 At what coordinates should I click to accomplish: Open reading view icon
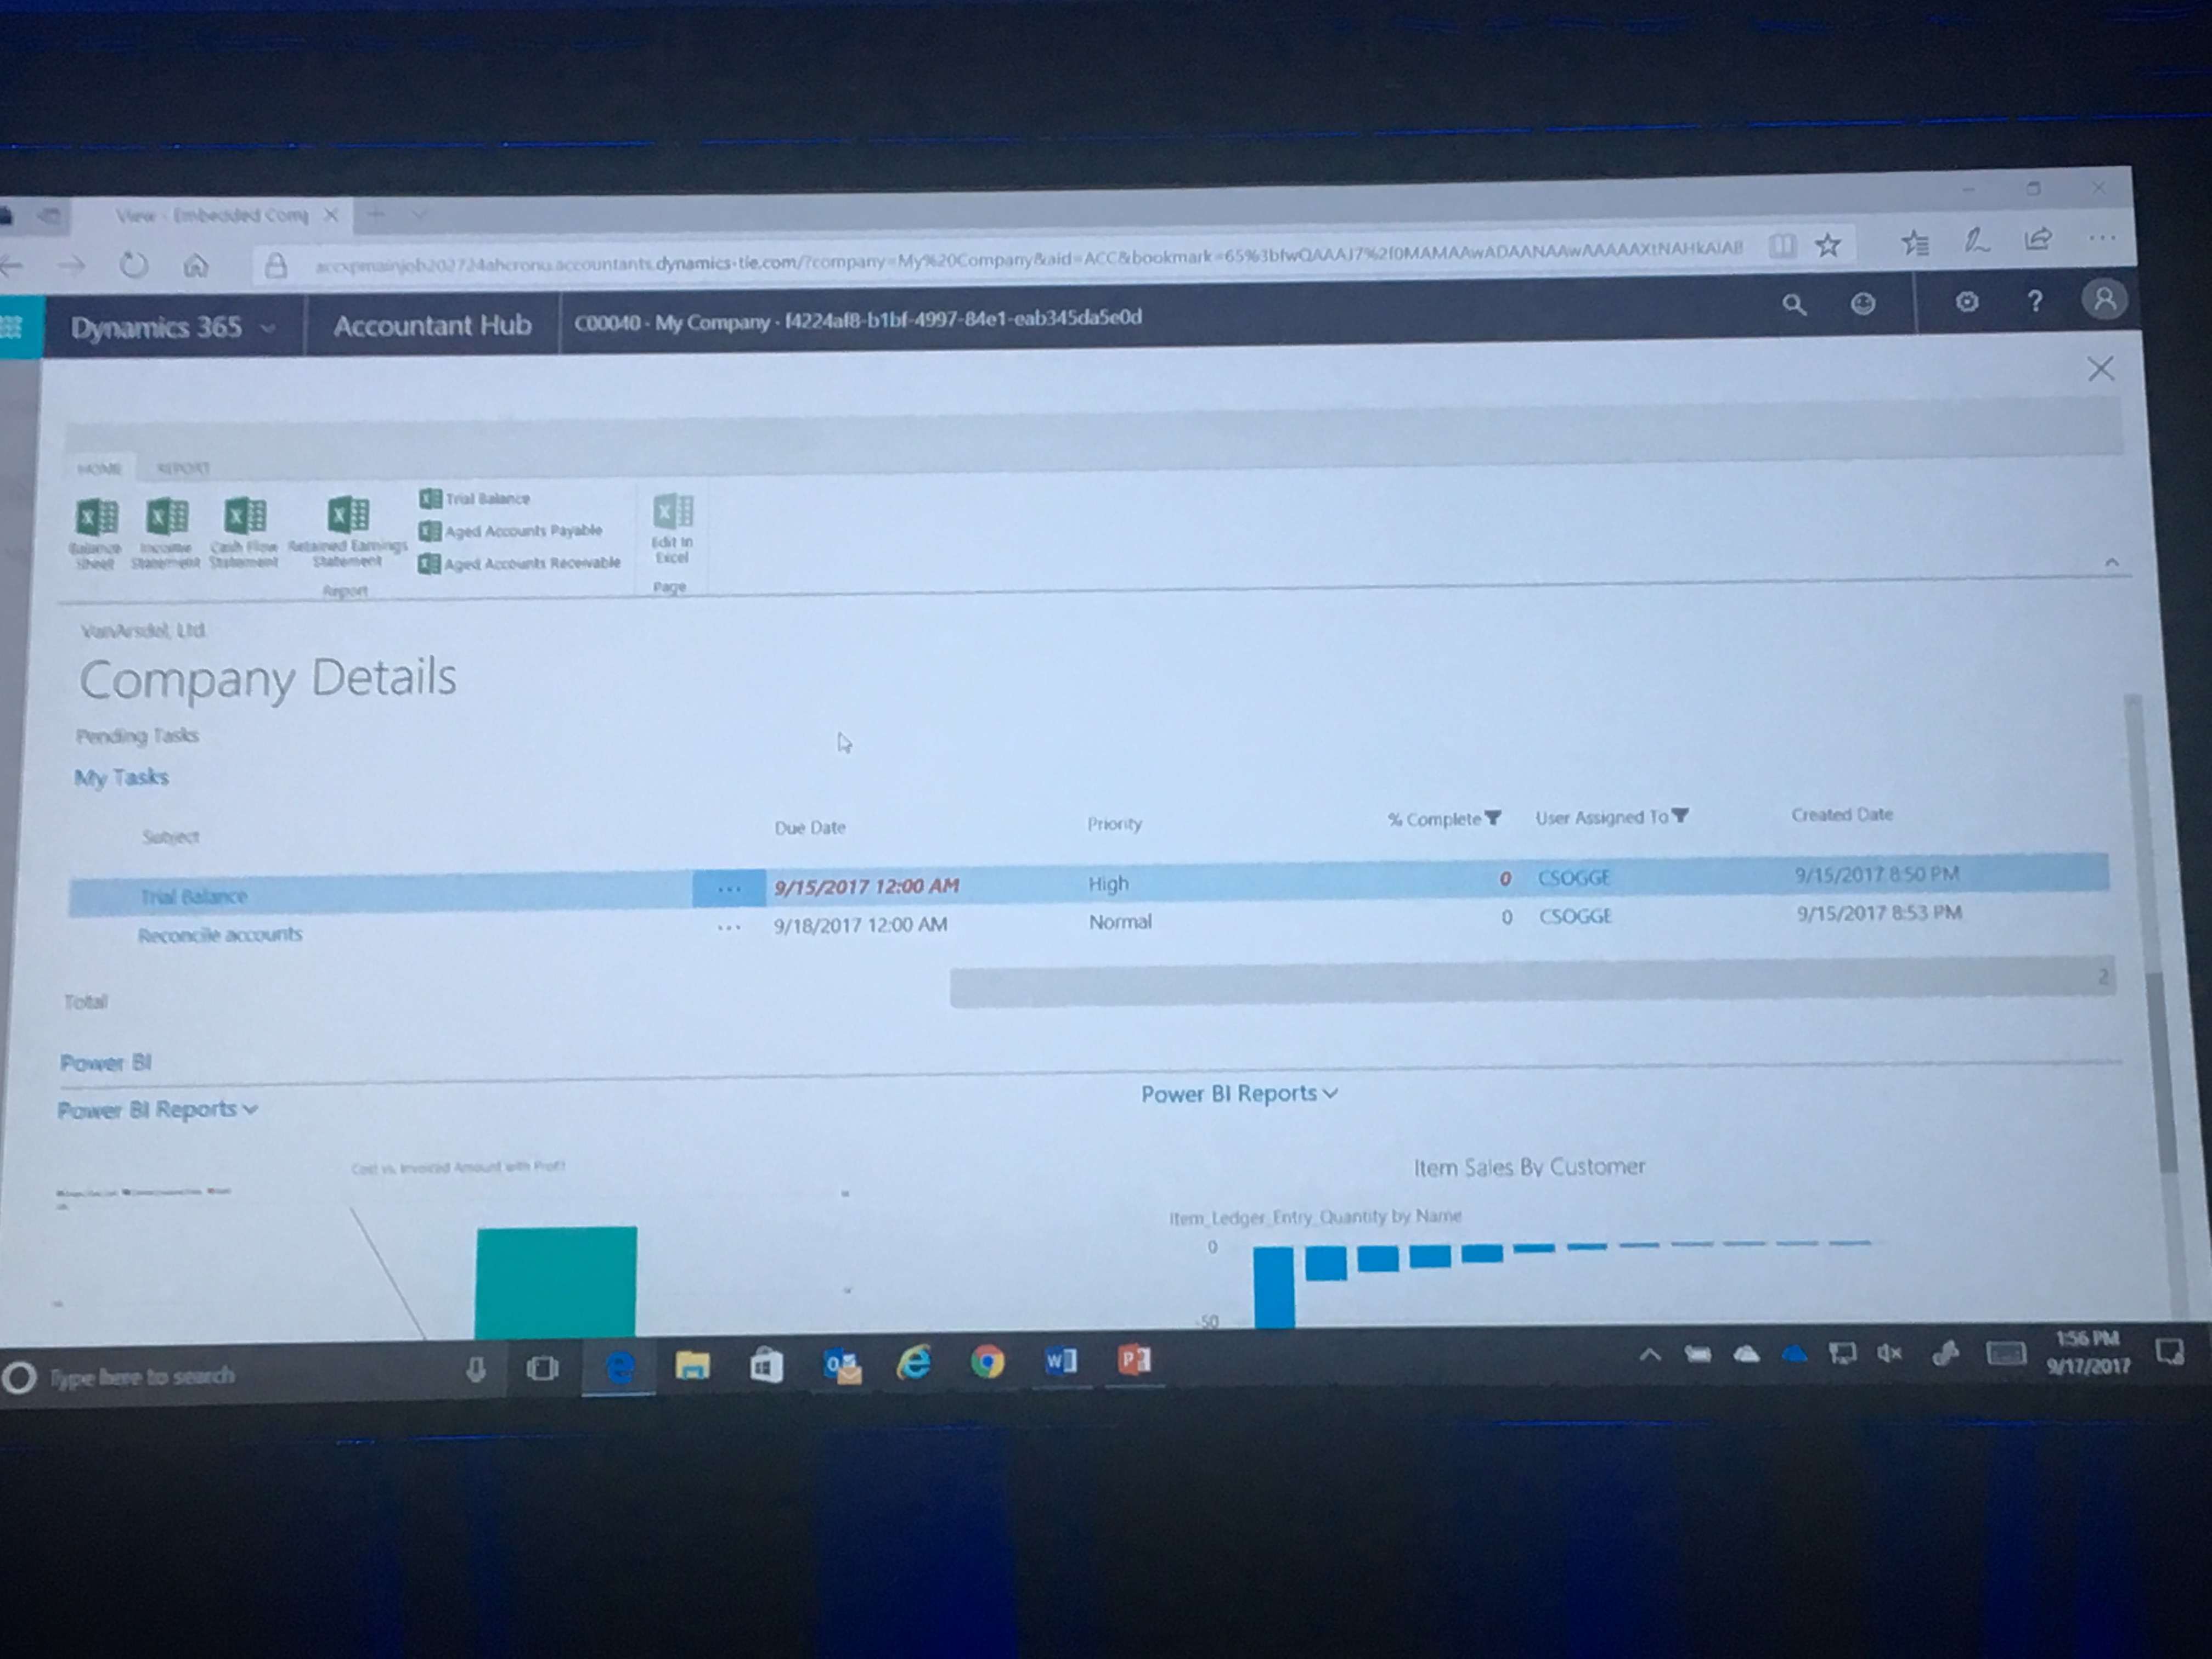1782,246
